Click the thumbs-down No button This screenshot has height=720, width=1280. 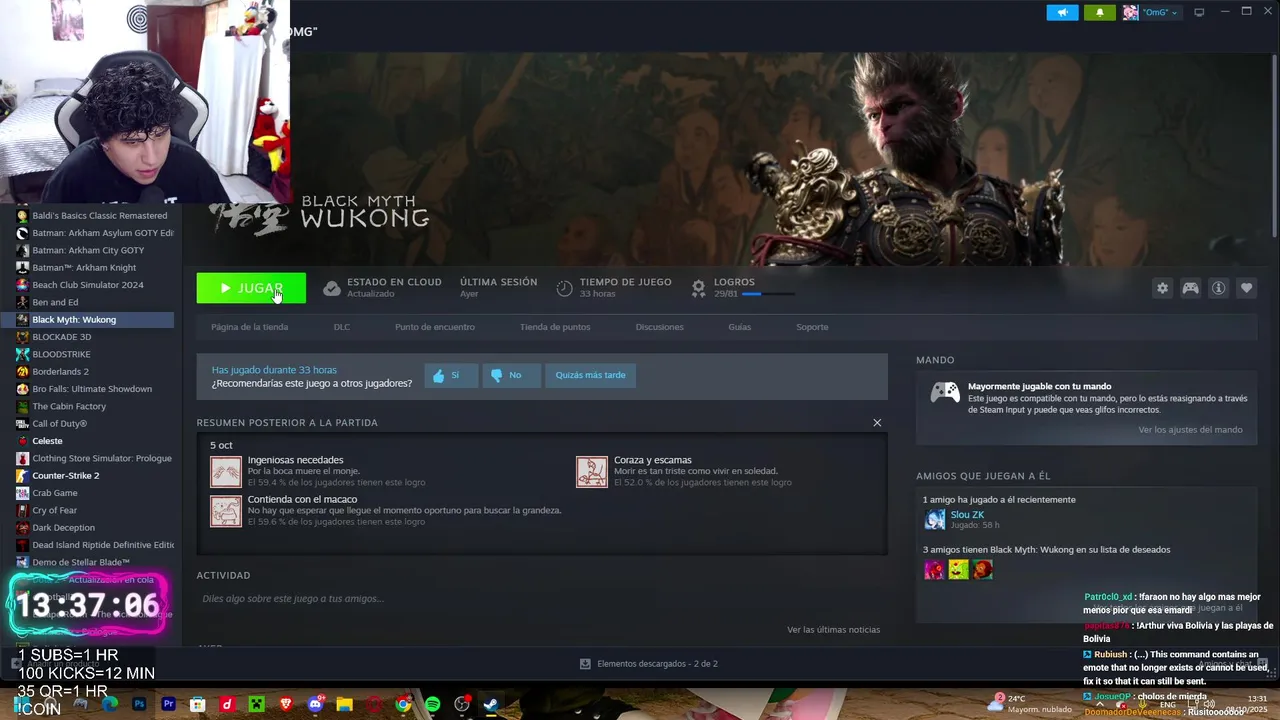511,375
